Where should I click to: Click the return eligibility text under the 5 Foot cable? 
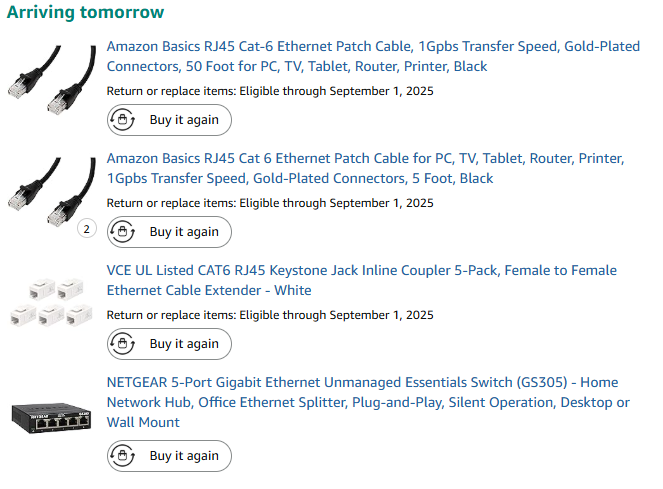pos(270,203)
